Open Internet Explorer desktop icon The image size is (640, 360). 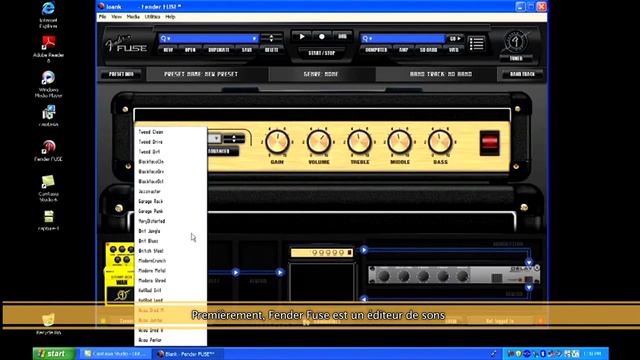point(48,14)
